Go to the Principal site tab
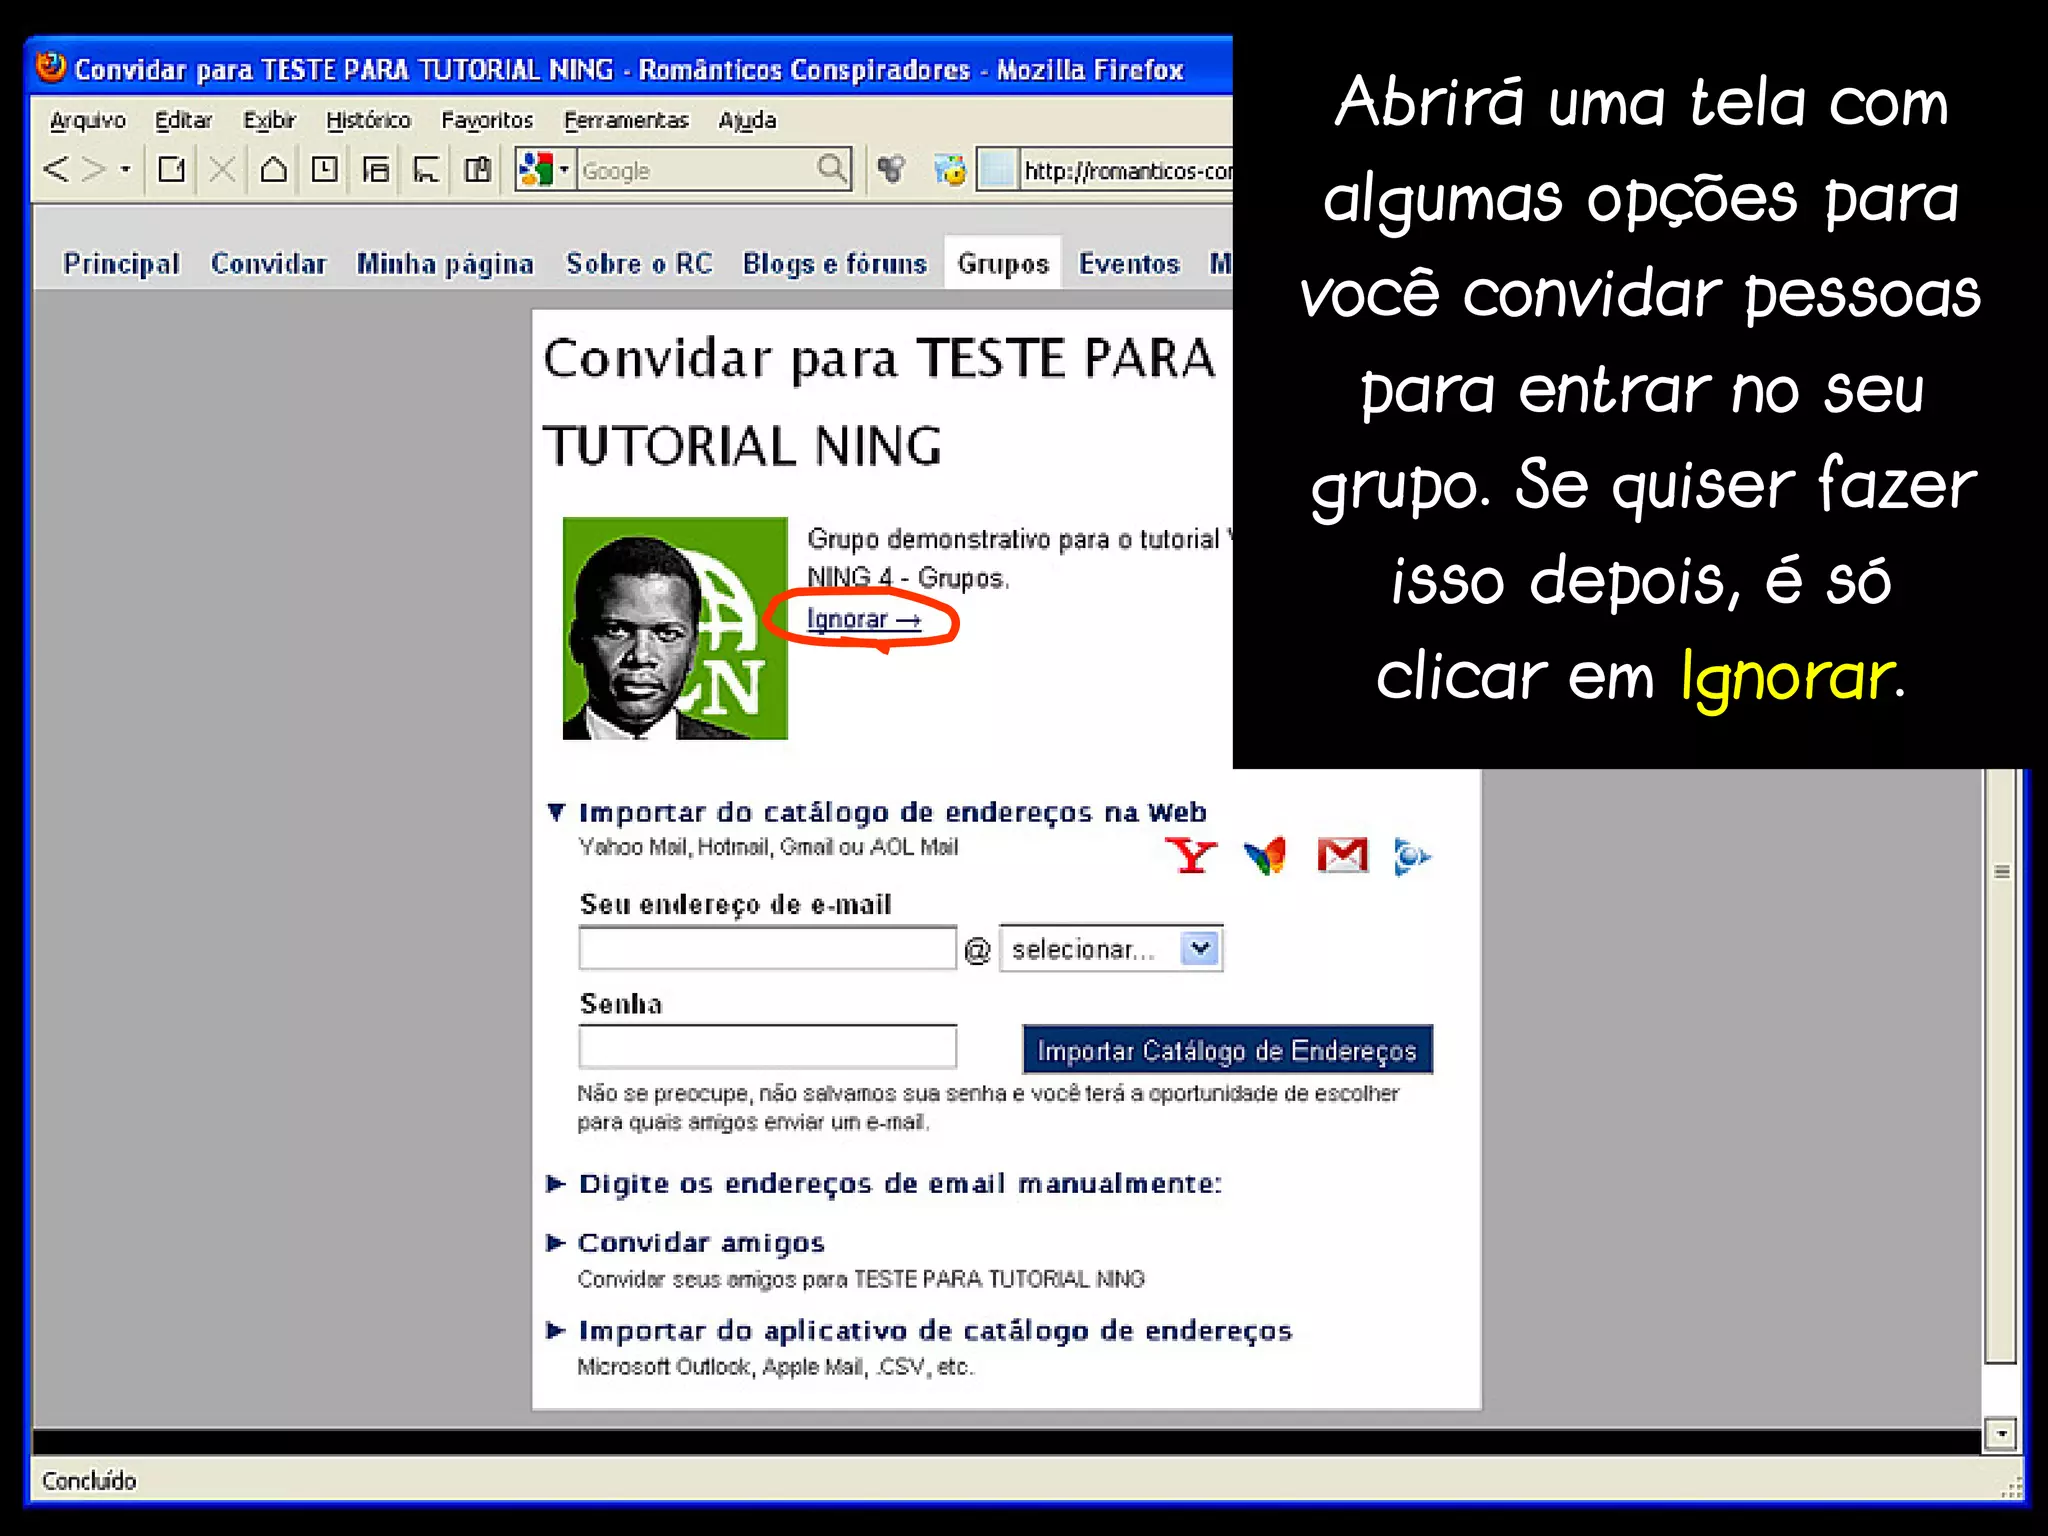2048x1536 pixels. tap(121, 264)
